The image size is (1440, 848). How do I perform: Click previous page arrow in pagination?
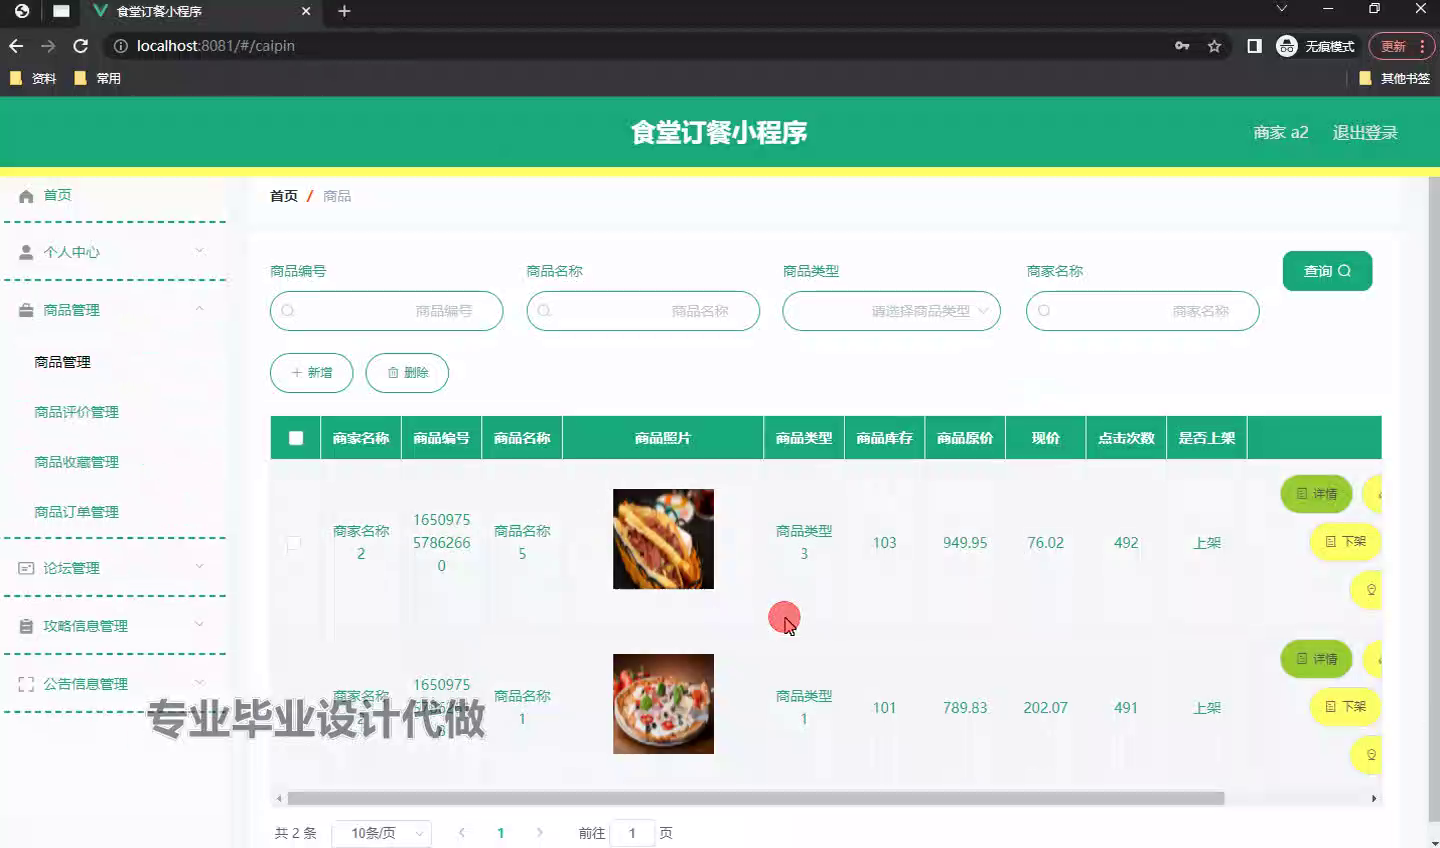[x=461, y=832]
